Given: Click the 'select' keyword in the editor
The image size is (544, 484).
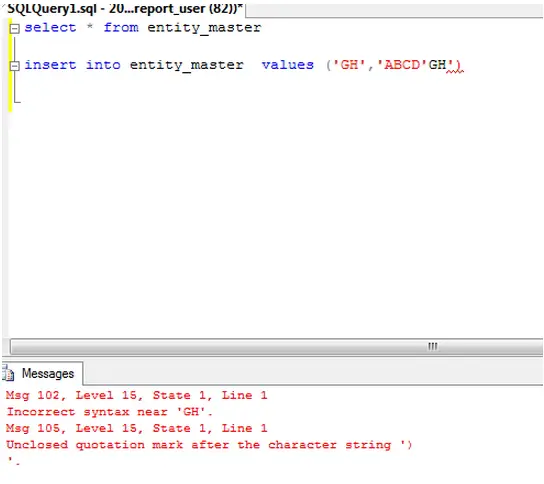Looking at the screenshot, I should coord(50,28).
